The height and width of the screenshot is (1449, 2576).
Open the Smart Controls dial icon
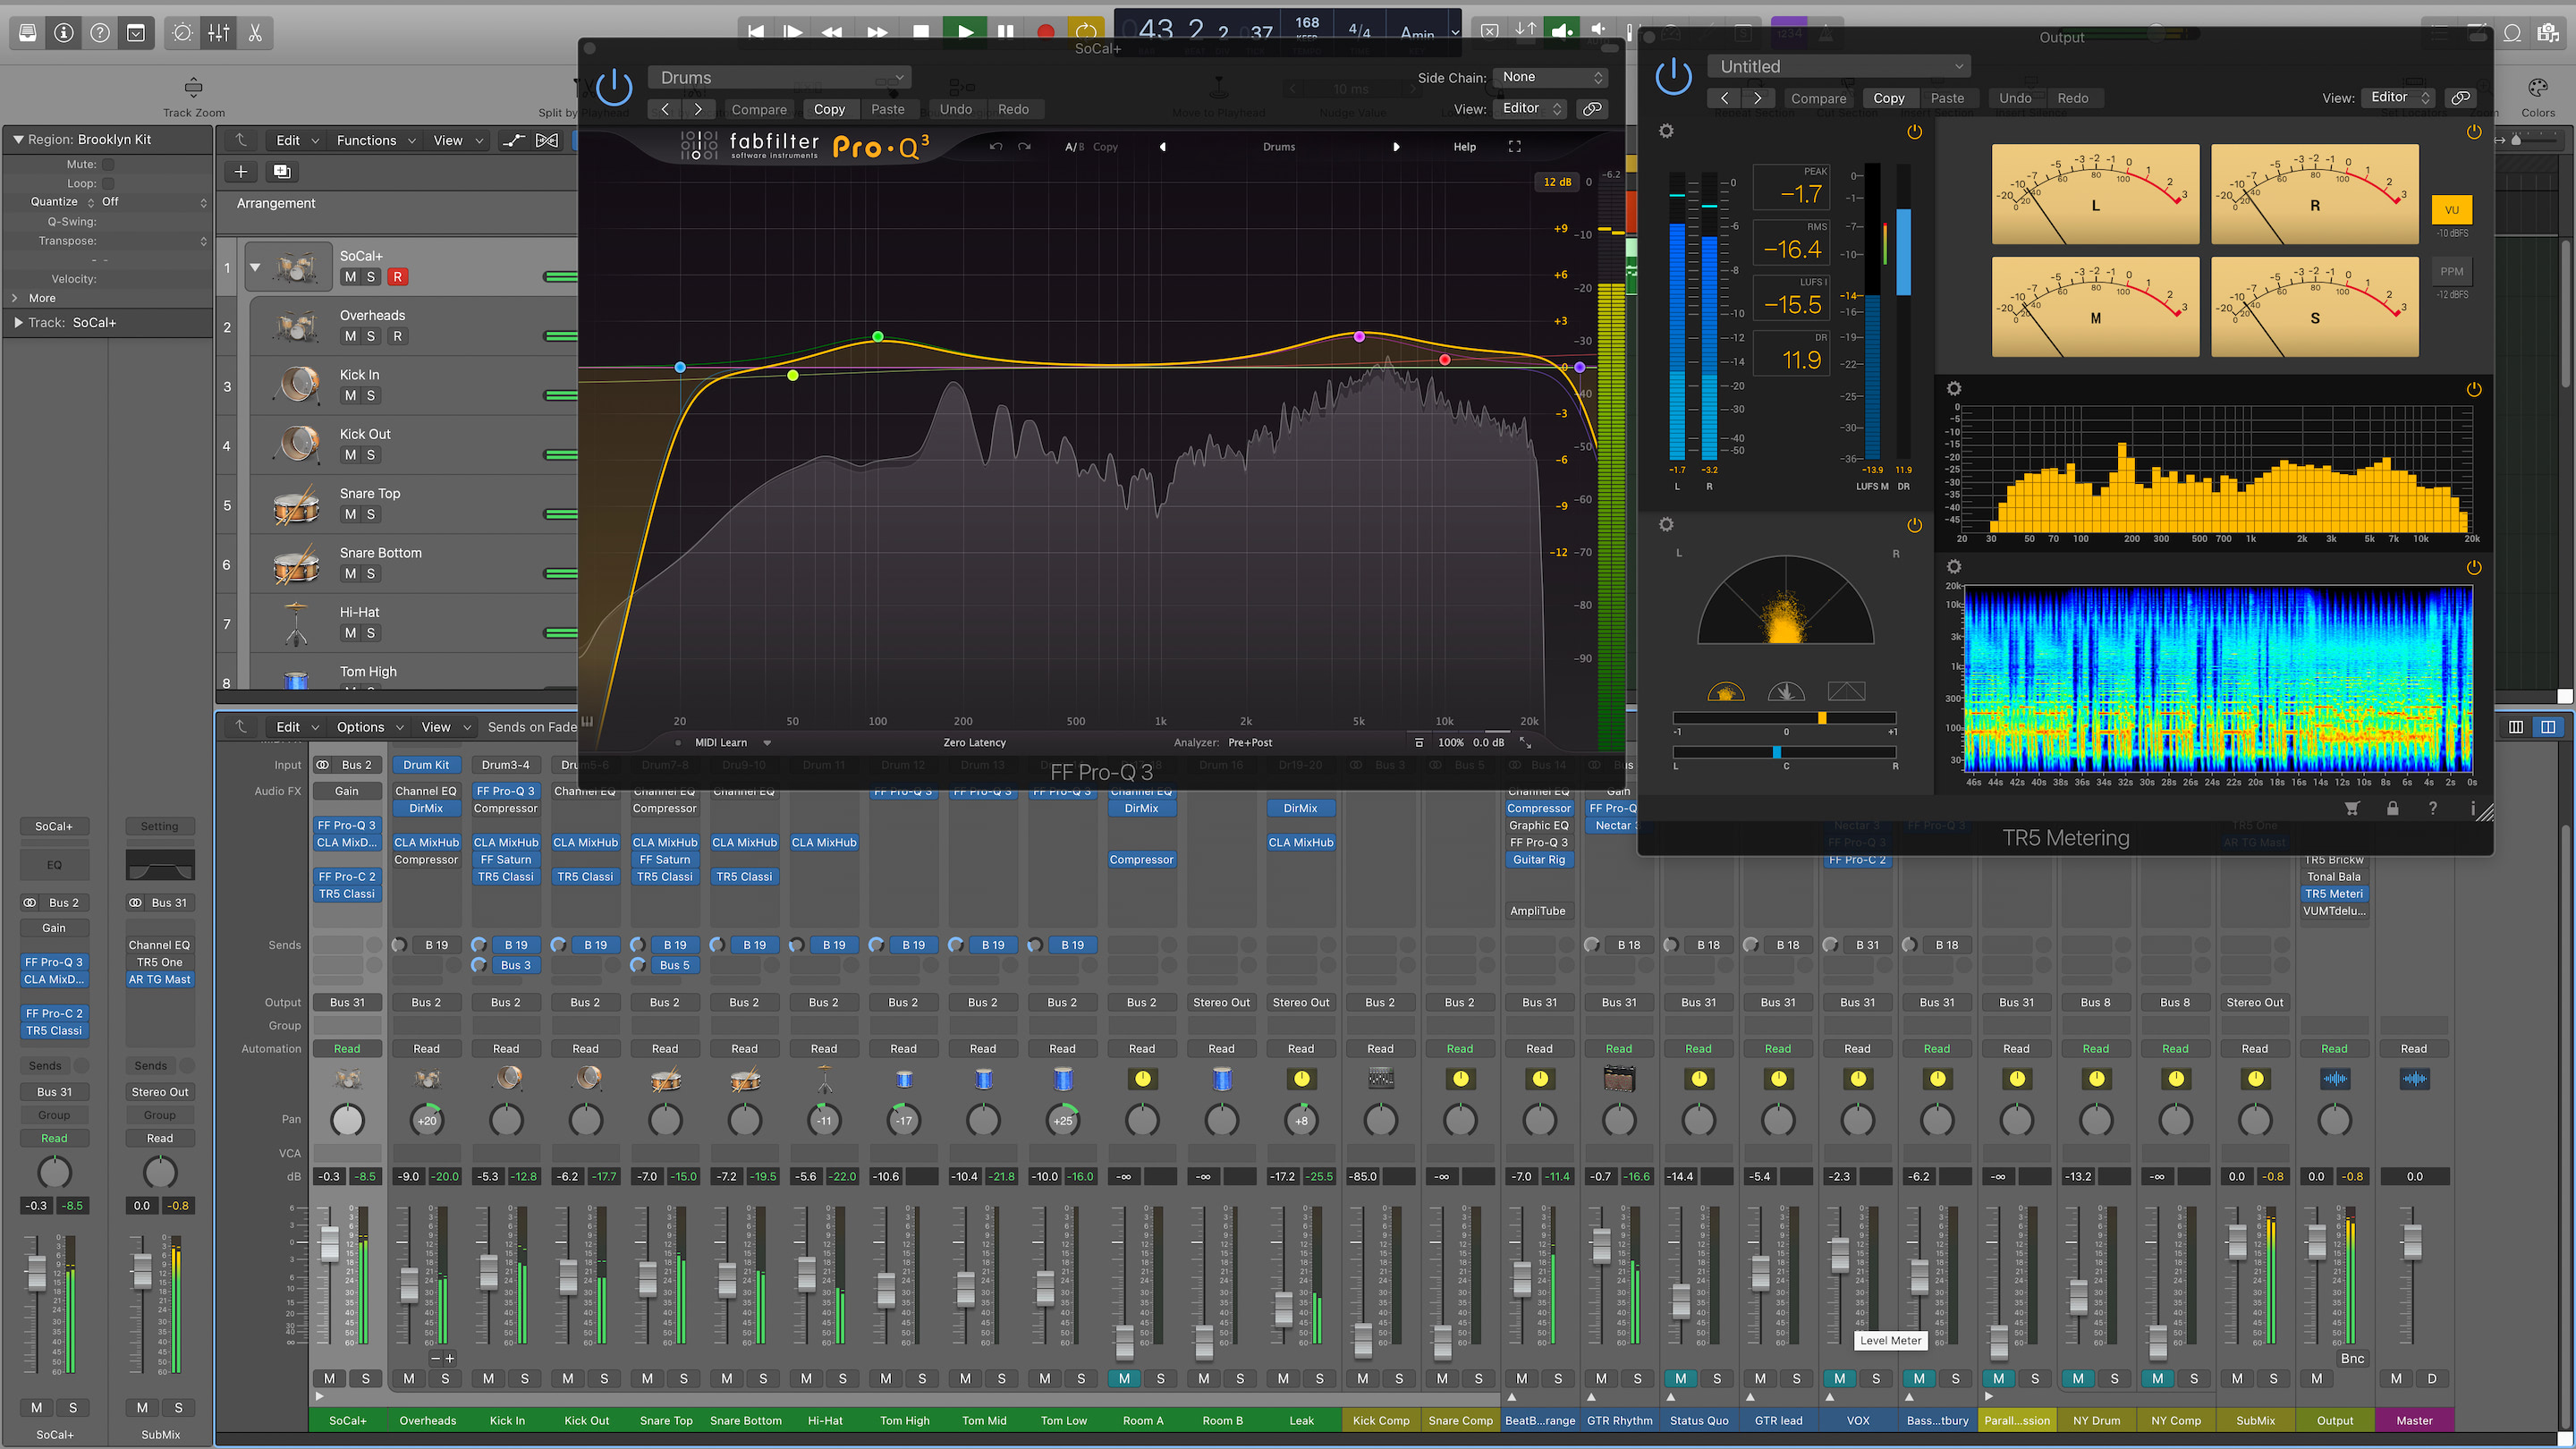(182, 33)
